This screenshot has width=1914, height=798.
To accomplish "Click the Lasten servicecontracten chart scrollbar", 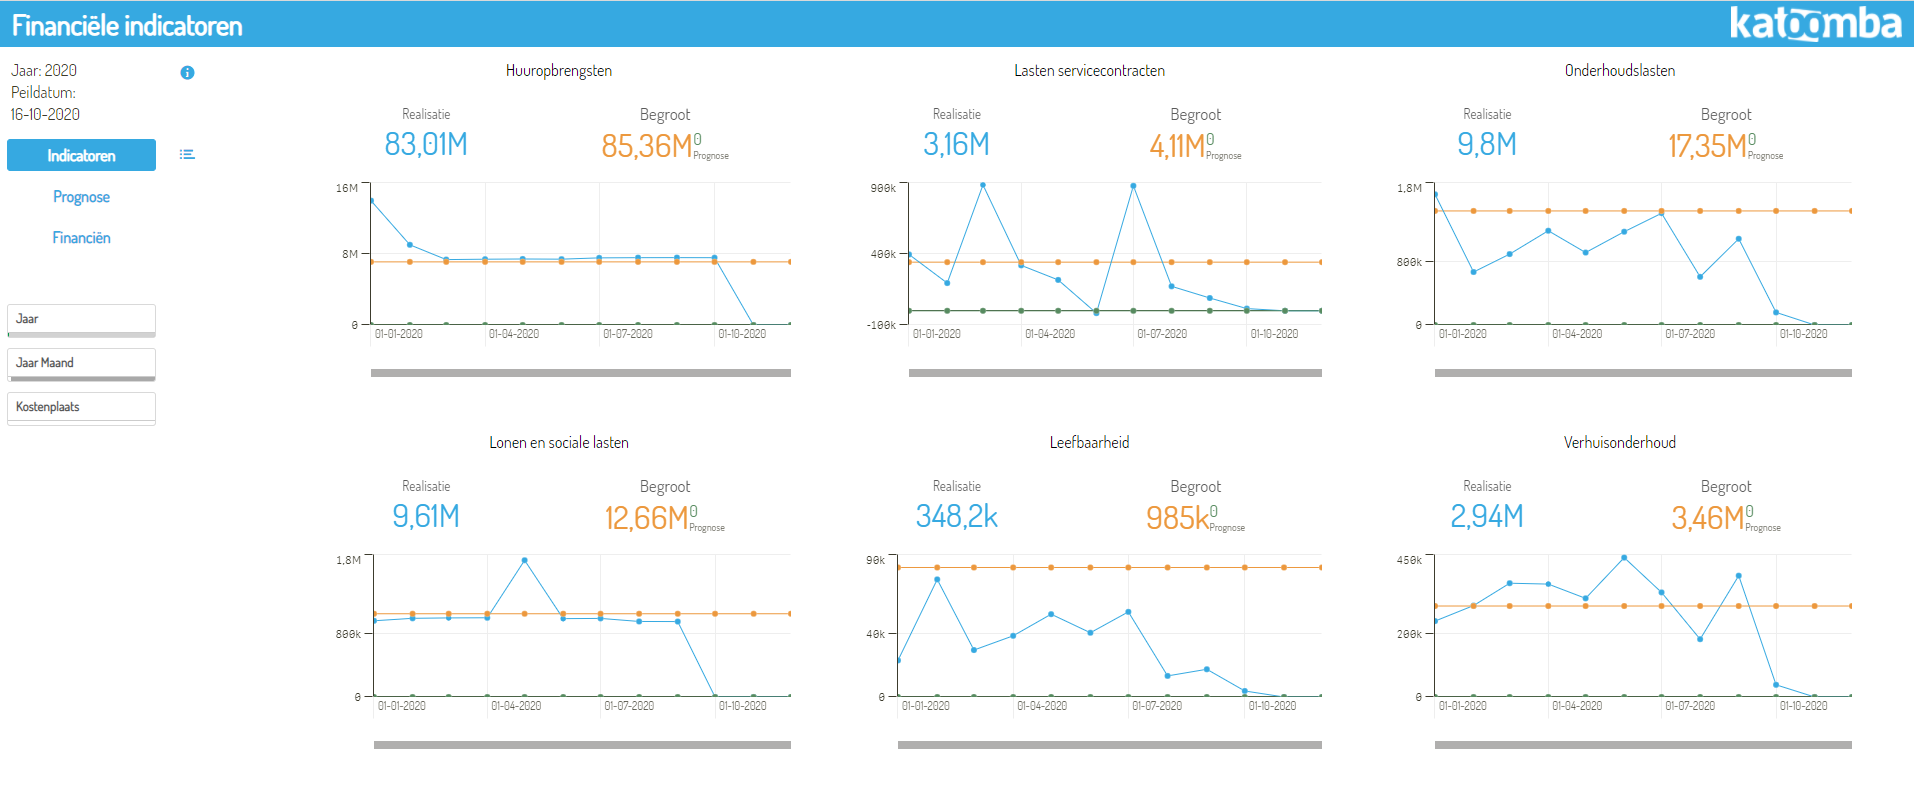I will tap(1115, 373).
